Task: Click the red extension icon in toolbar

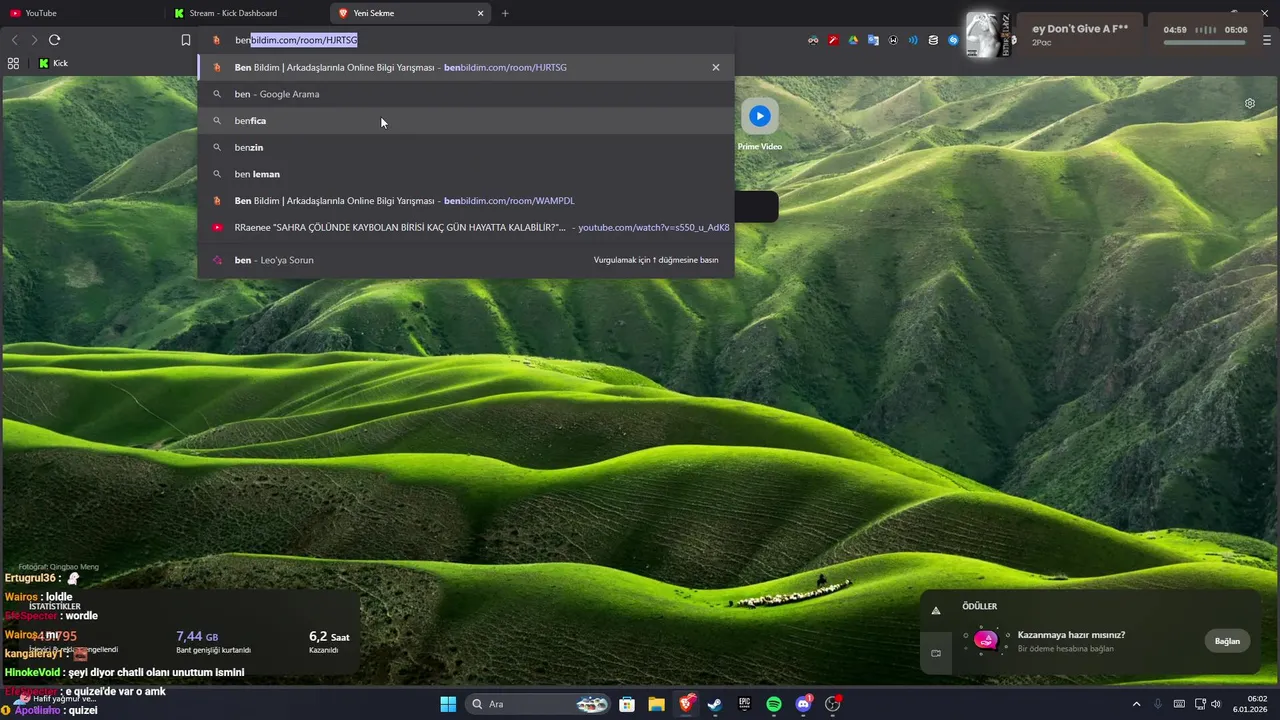Action: click(833, 40)
